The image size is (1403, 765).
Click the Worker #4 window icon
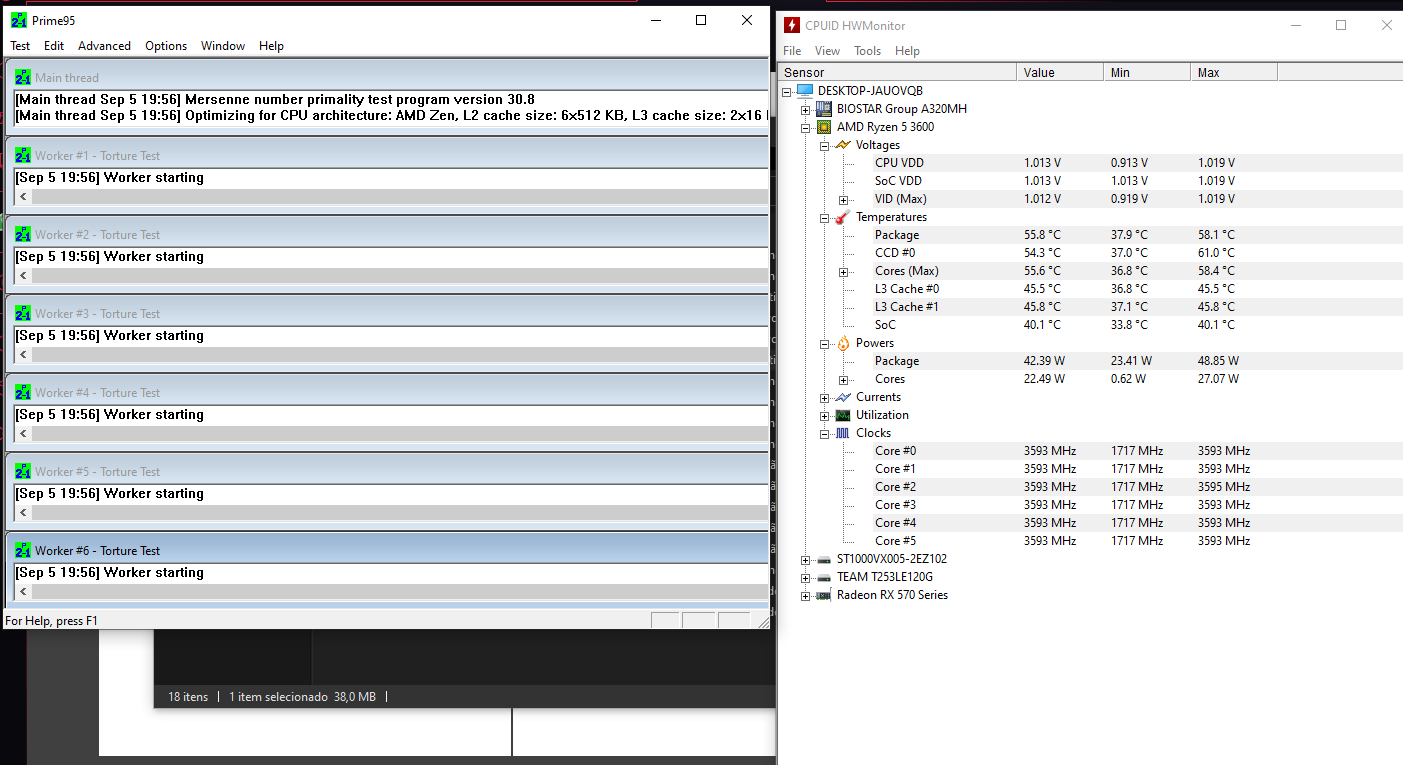point(23,392)
